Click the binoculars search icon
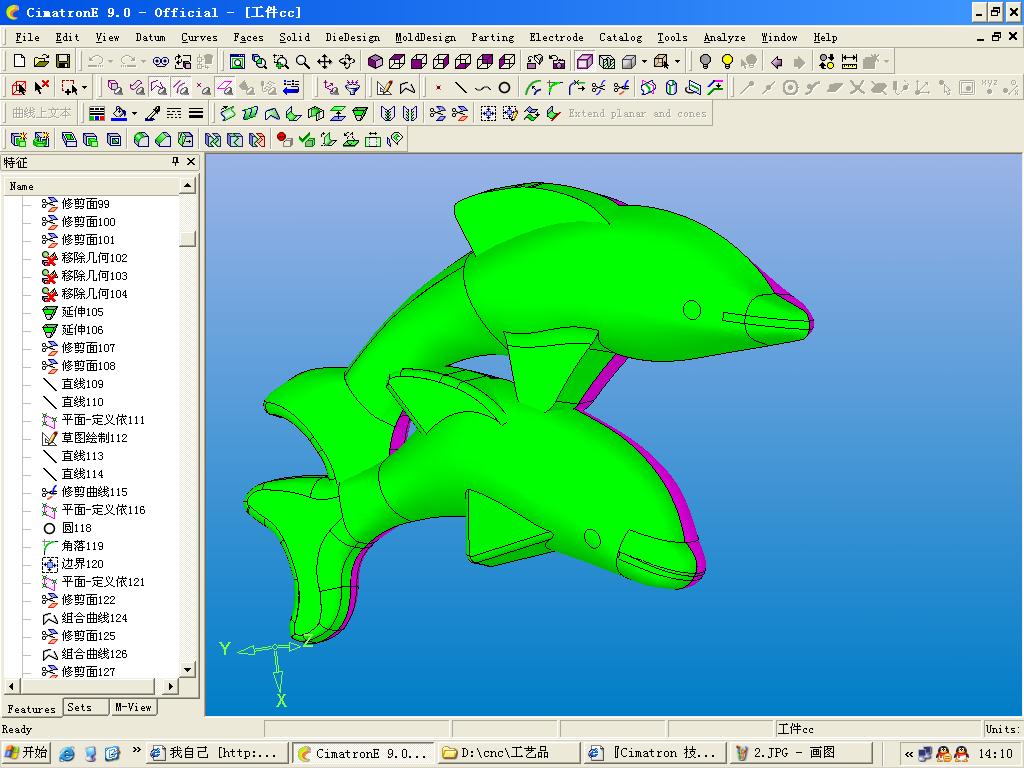The image size is (1024, 768). point(161,61)
